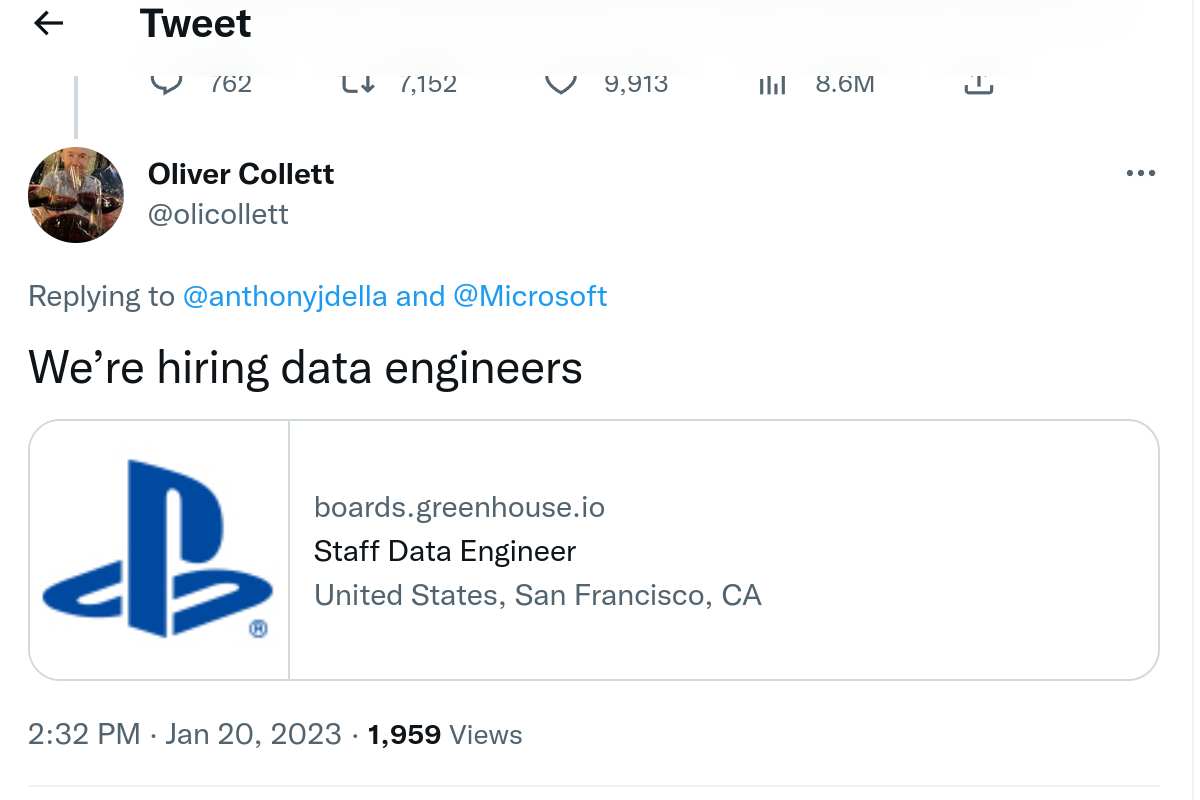Open Oliver Collett's profile picture
Viewport: 1200px width, 800px height.
(76, 195)
